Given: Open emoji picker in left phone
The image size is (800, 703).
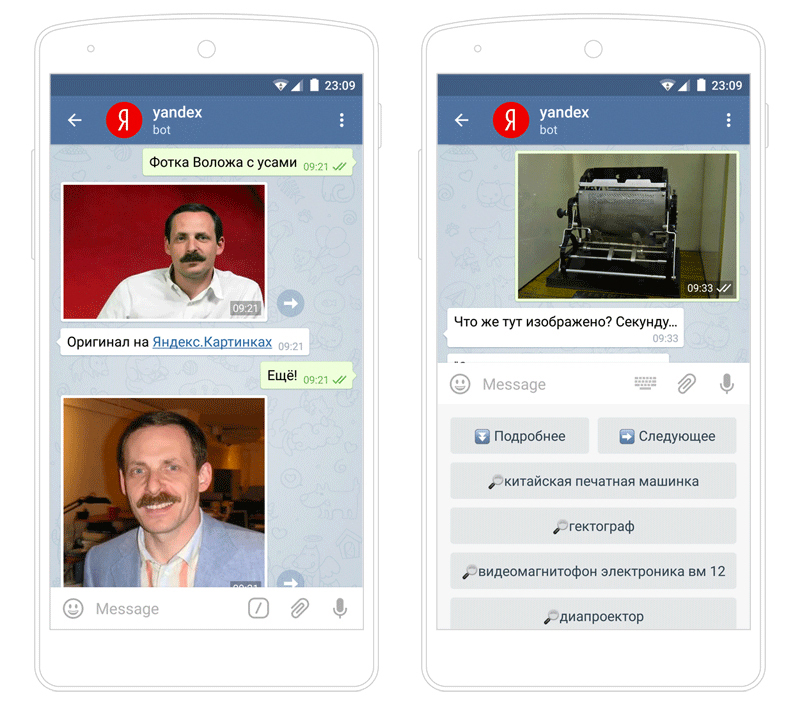Looking at the screenshot, I should (73, 608).
